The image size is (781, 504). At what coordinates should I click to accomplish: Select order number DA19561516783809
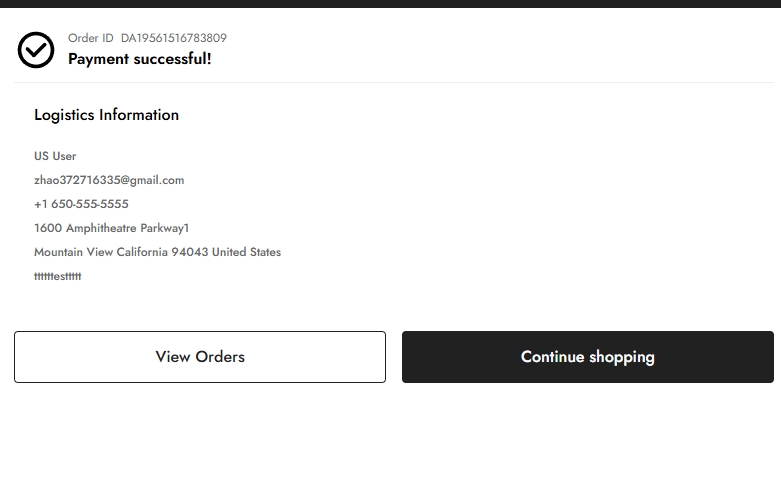(x=173, y=38)
